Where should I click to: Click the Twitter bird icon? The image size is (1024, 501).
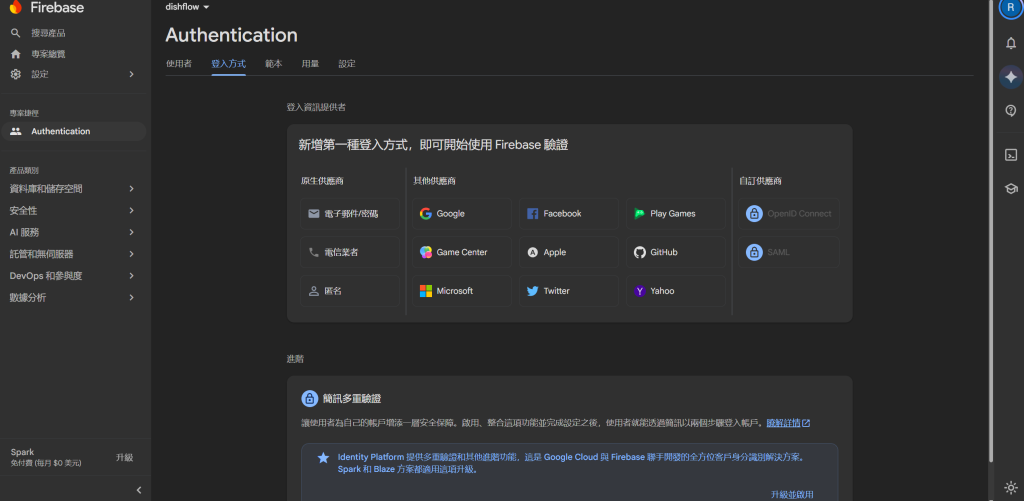pos(532,291)
